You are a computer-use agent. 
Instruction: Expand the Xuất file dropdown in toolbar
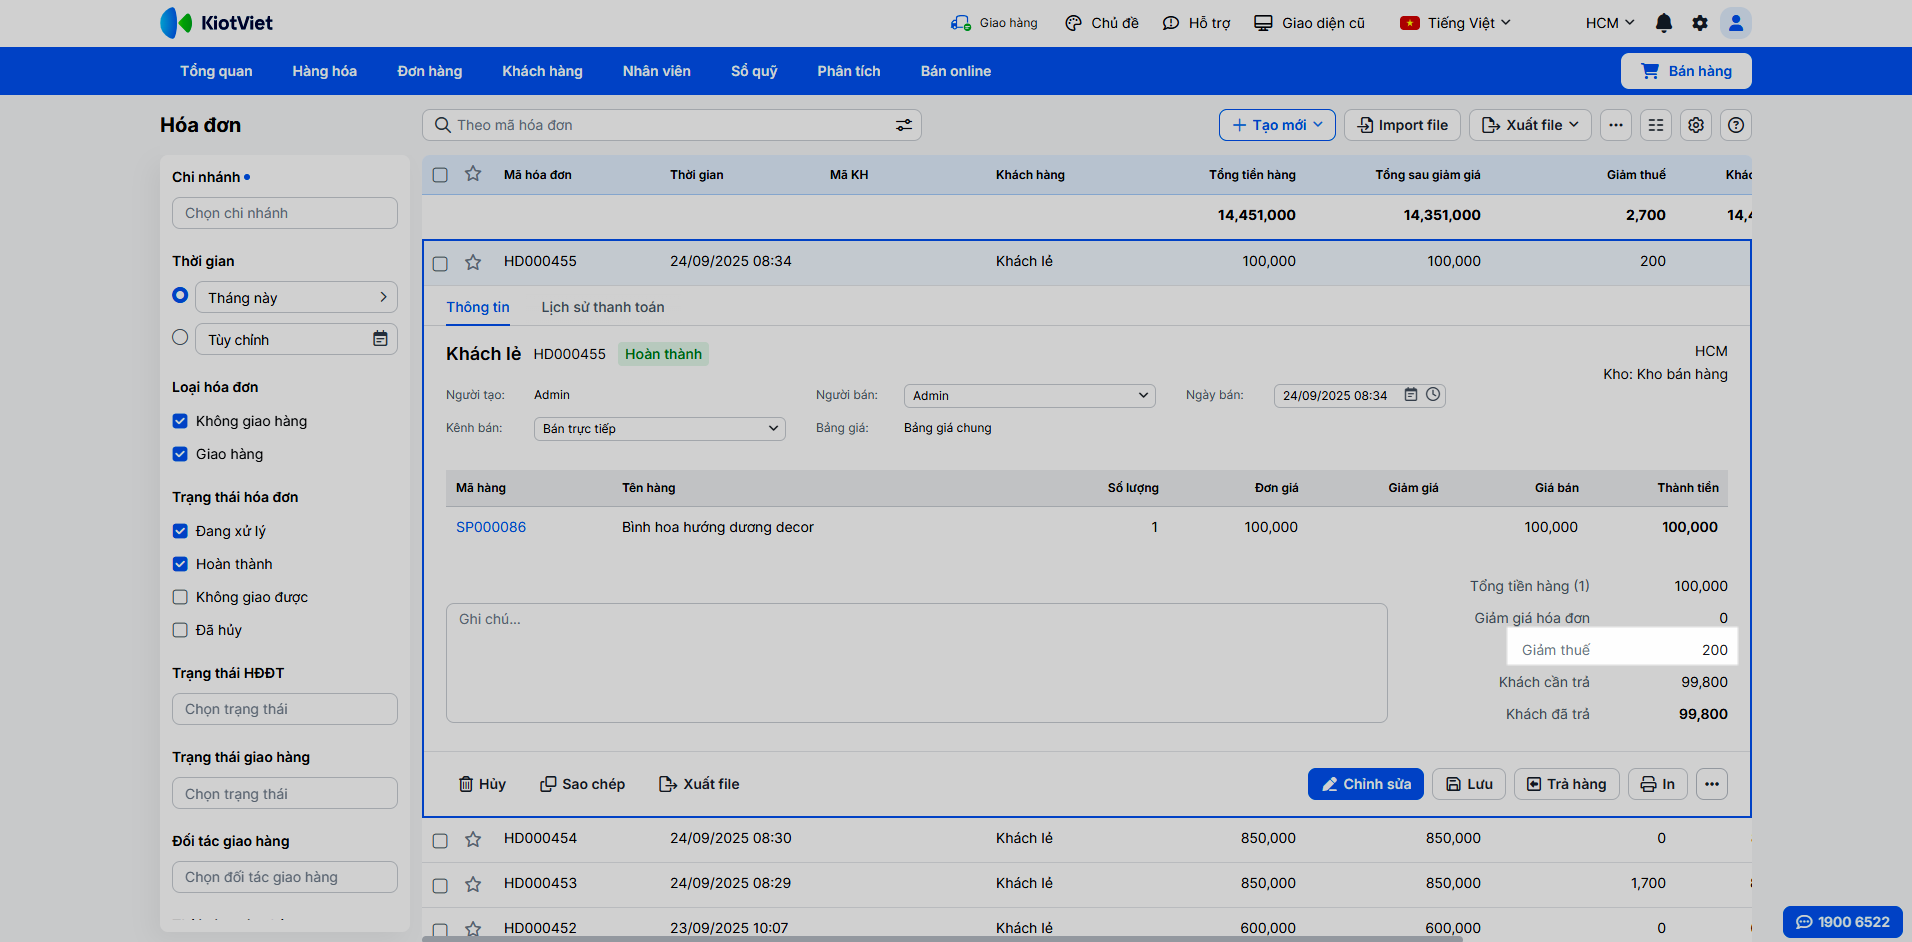pyautogui.click(x=1529, y=125)
